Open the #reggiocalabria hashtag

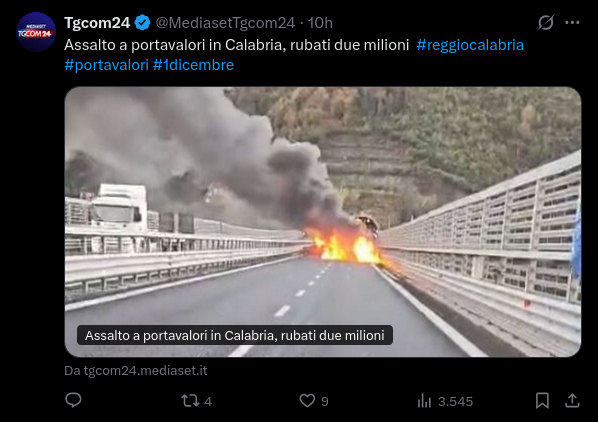pos(470,45)
